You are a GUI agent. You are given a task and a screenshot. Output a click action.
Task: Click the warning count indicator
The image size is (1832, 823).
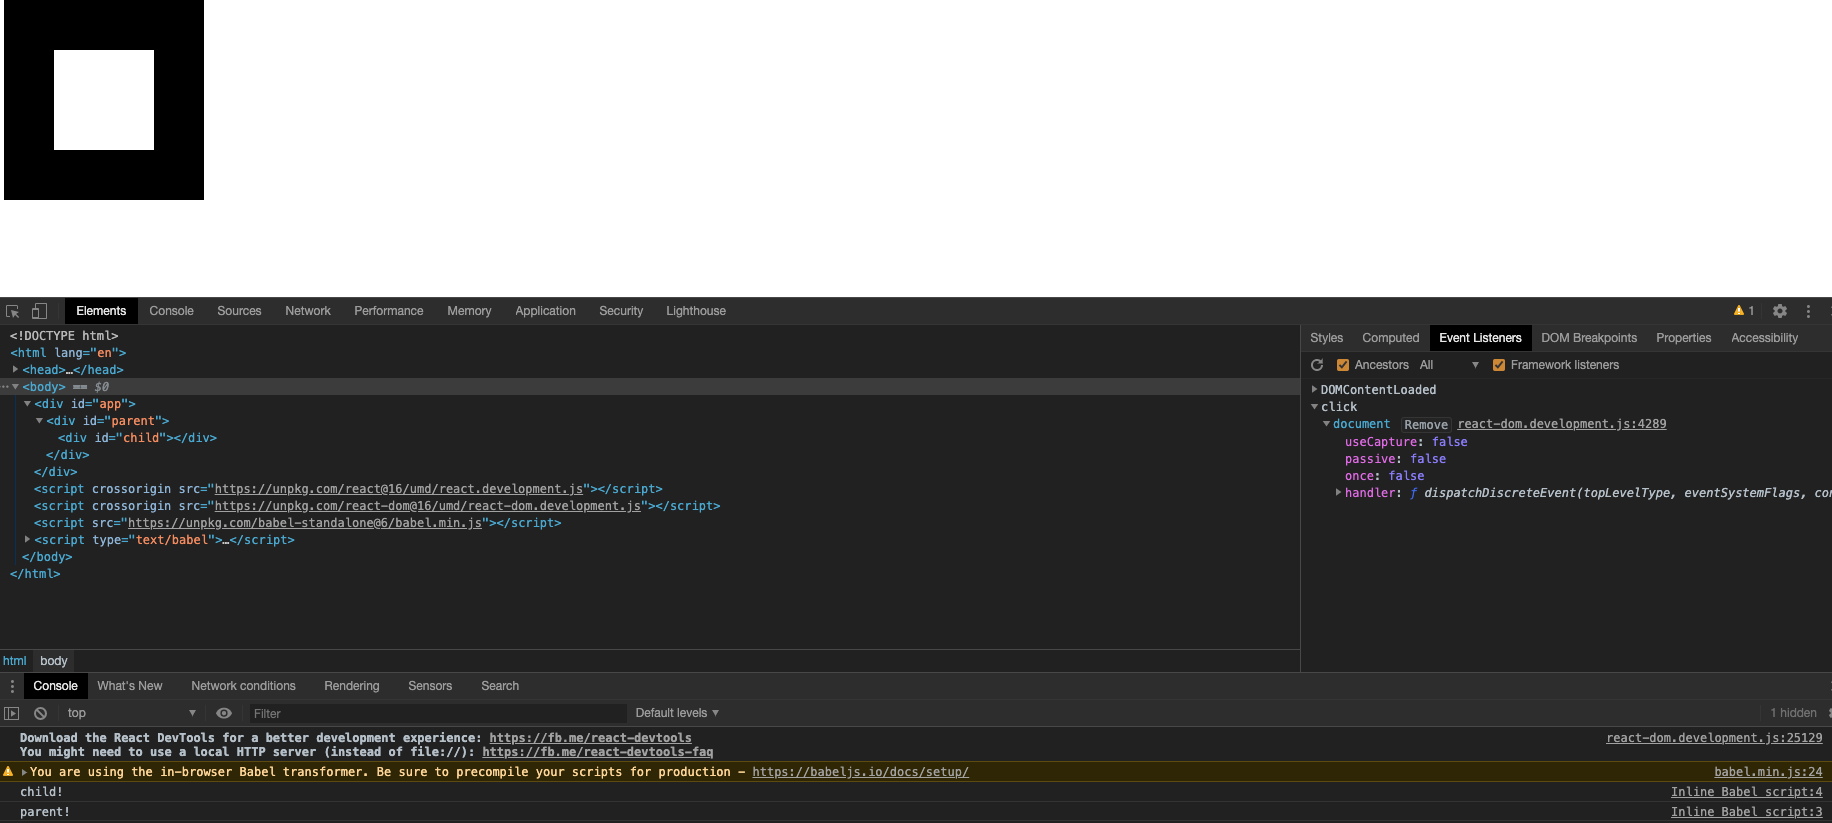1744,311
